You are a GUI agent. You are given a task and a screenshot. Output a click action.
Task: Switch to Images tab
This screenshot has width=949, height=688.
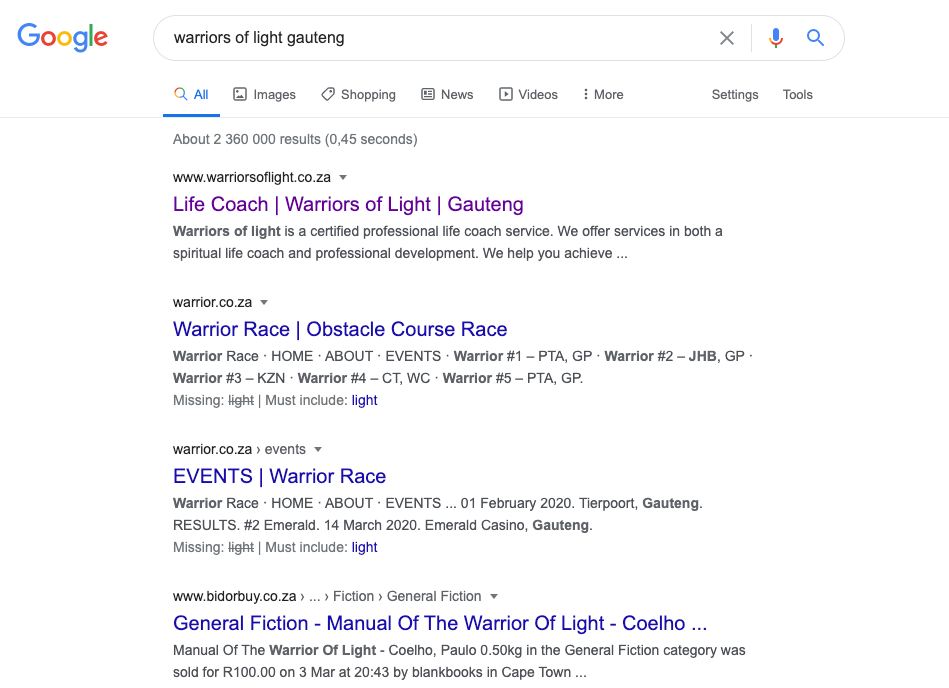point(264,94)
